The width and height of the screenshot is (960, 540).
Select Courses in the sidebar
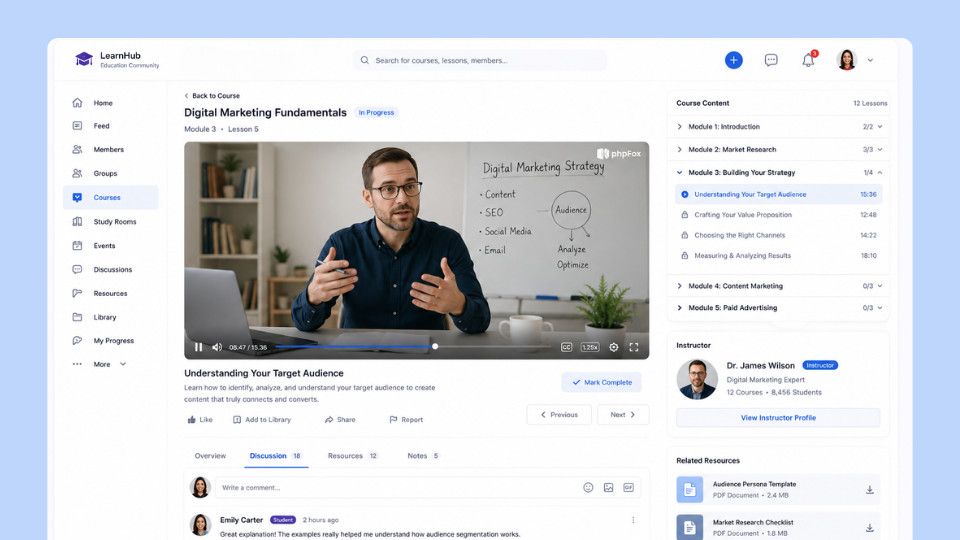(110, 197)
